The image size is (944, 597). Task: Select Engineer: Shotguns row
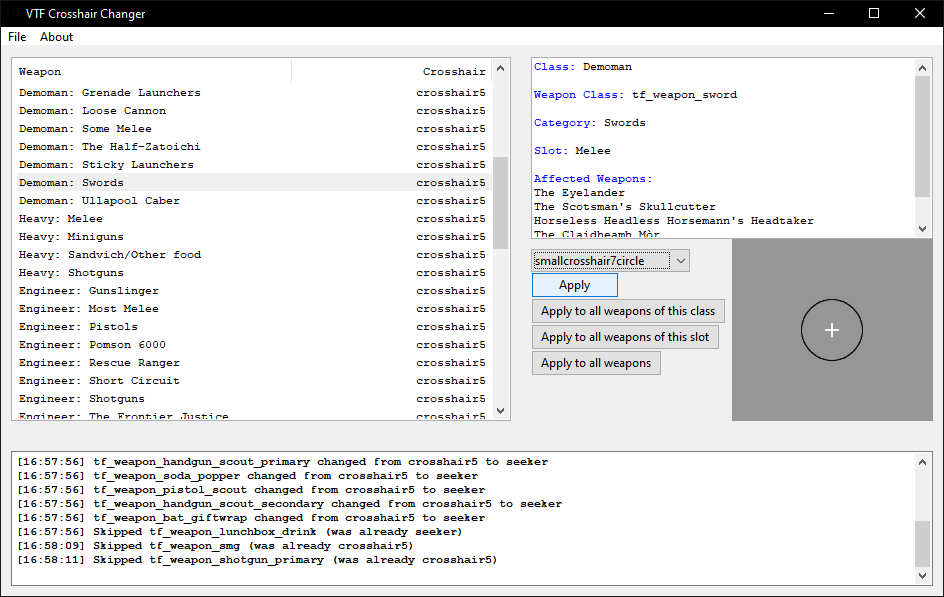pos(254,399)
